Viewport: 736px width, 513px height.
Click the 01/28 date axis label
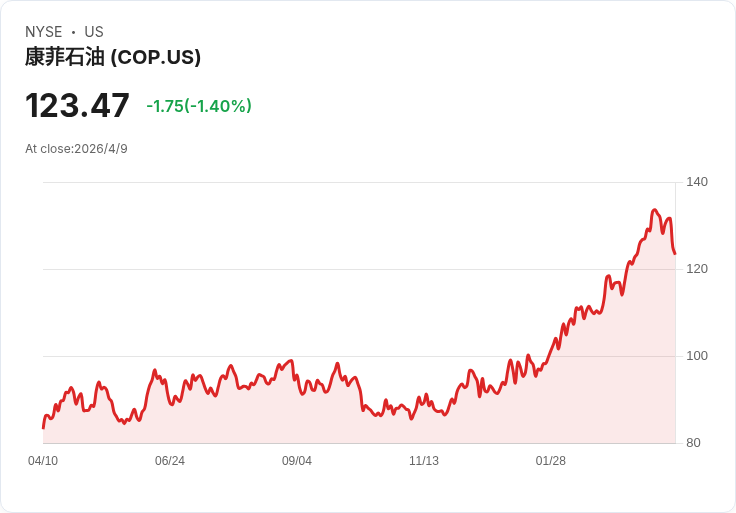(x=551, y=461)
